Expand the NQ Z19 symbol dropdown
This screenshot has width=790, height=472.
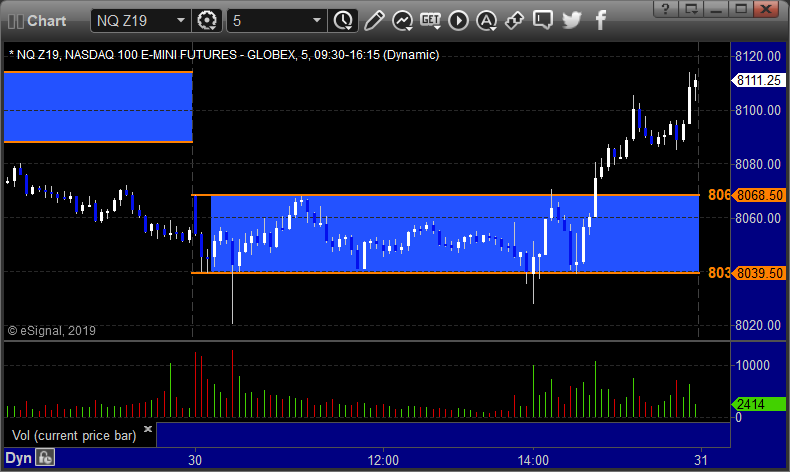pyautogui.click(x=181, y=21)
